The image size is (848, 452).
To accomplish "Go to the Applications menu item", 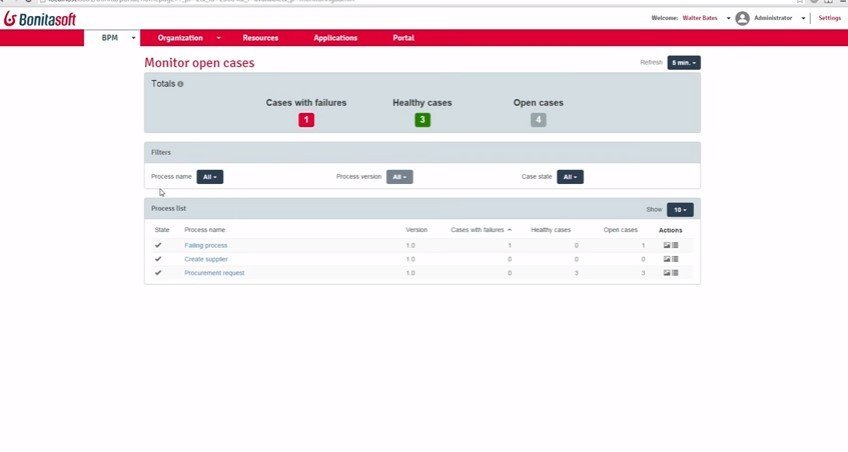I will coord(335,38).
